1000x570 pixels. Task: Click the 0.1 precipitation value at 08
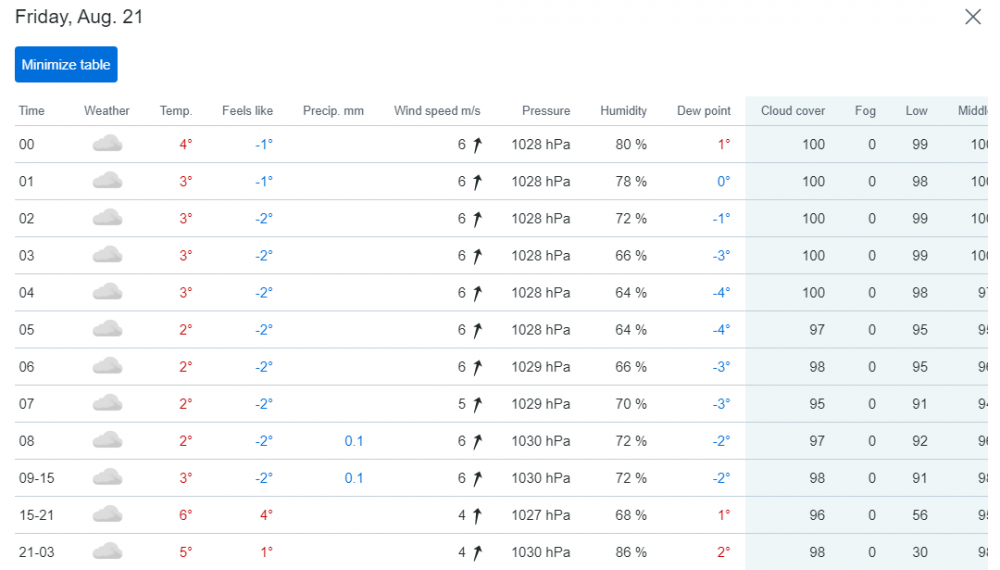pos(354,441)
